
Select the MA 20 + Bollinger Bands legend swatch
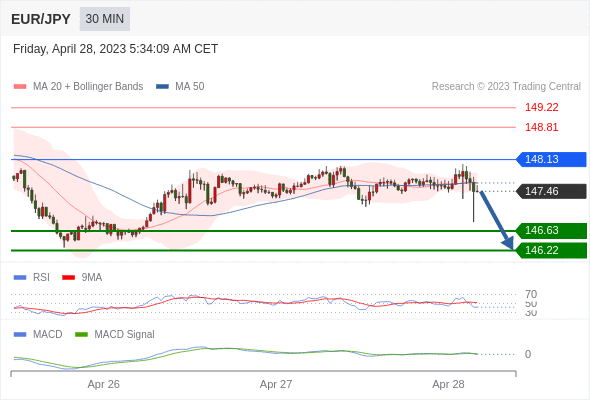pyautogui.click(x=20, y=87)
